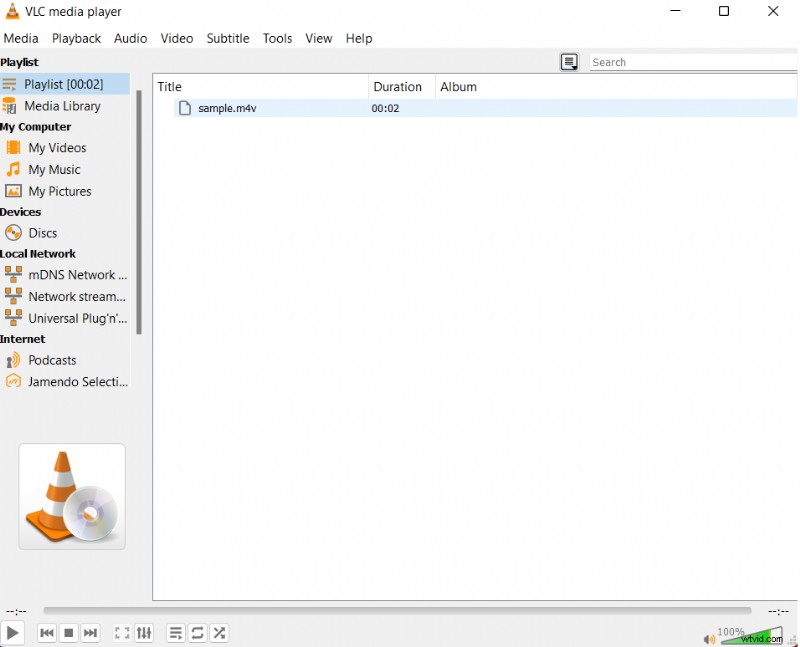Sort playlist by the Title column

260,87
